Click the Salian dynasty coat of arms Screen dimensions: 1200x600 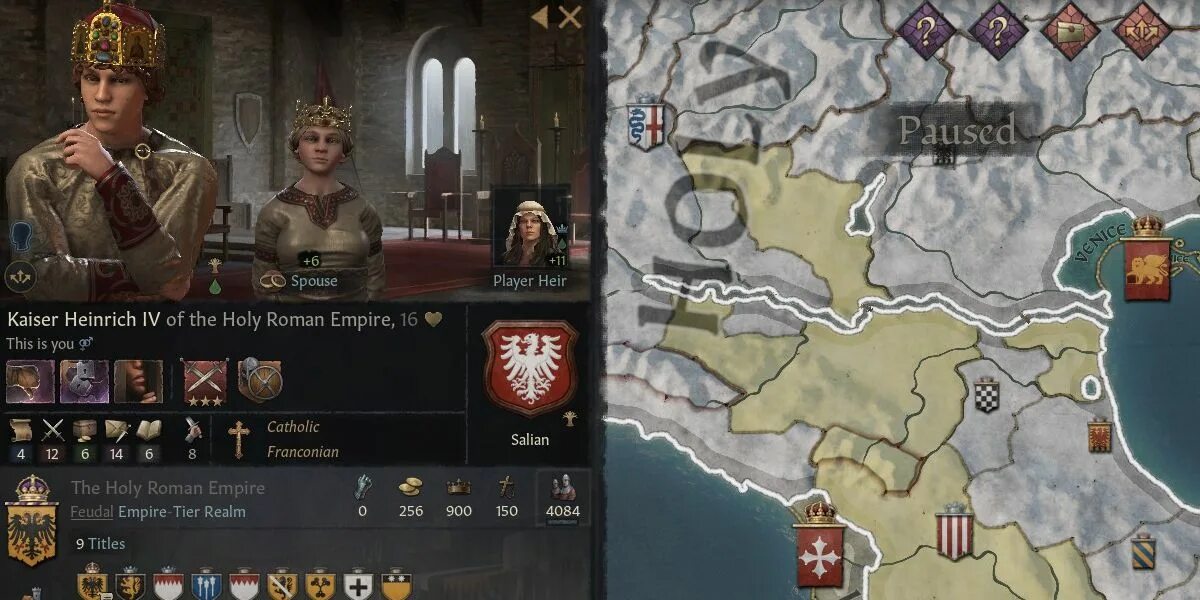(x=529, y=368)
